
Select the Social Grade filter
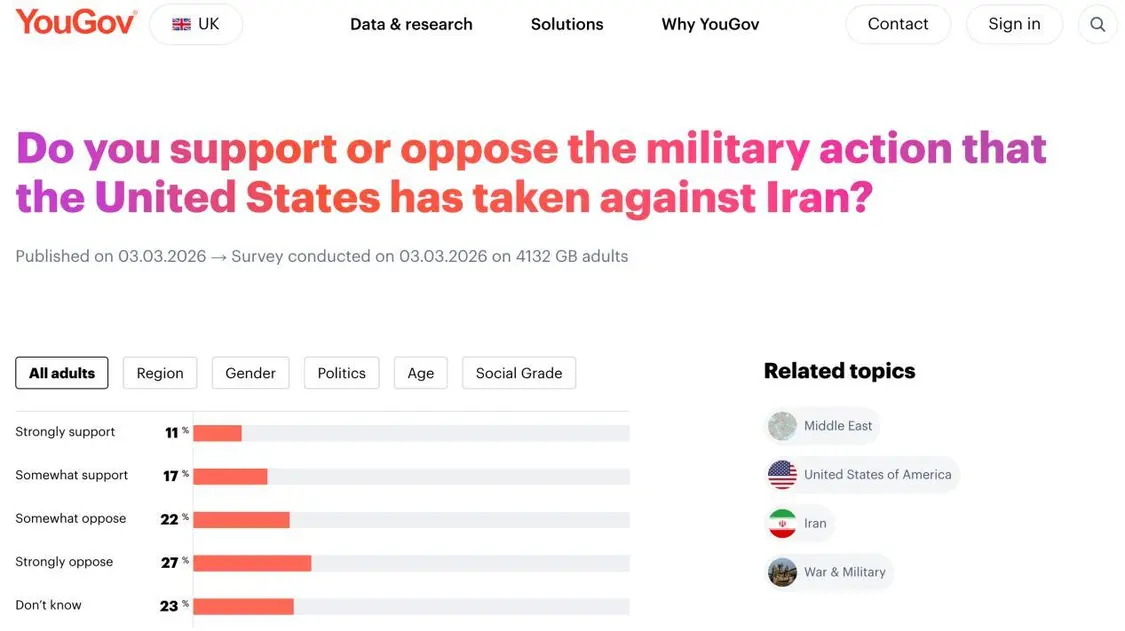click(x=518, y=373)
